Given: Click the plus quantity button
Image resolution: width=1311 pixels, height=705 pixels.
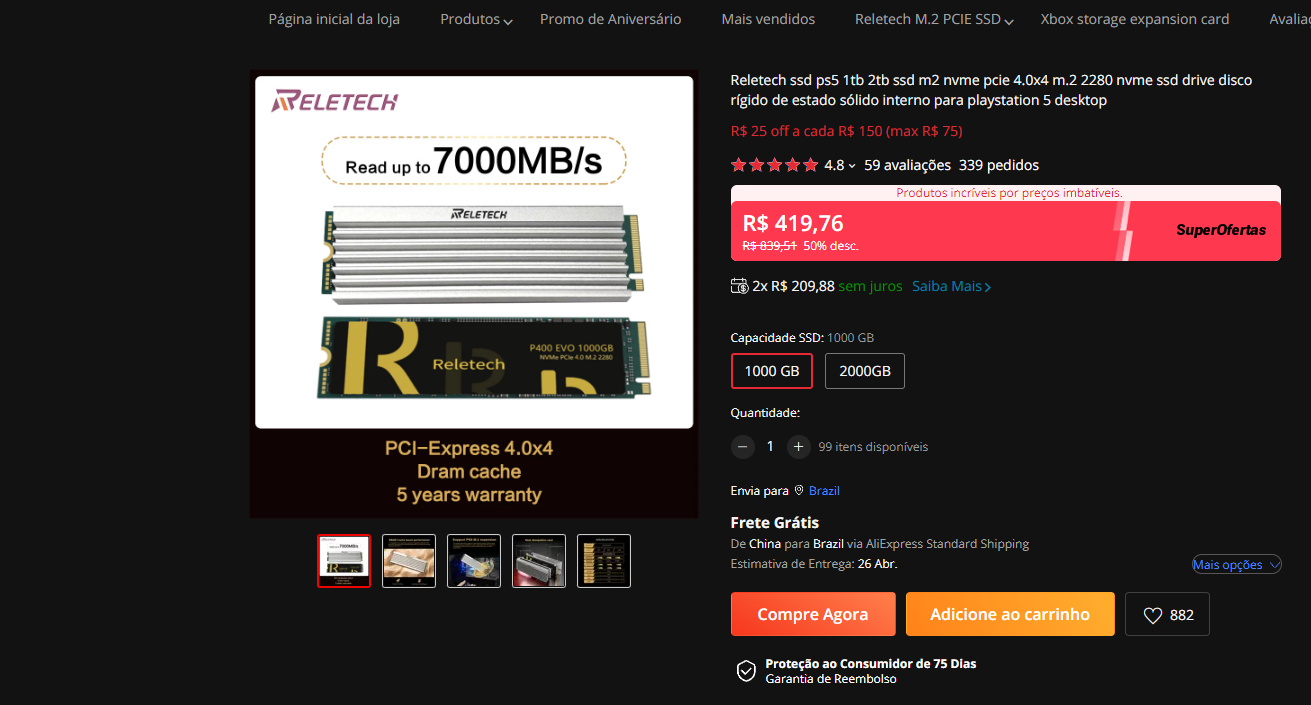Looking at the screenshot, I should [x=798, y=447].
